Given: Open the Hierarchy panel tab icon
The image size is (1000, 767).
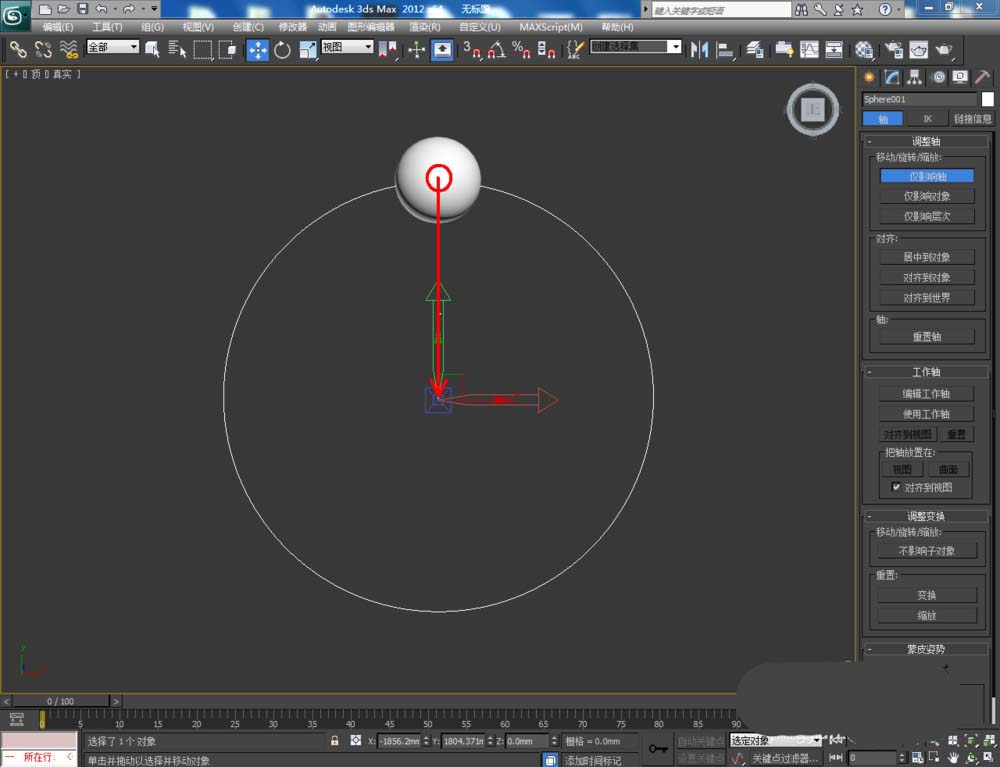Looking at the screenshot, I should tap(915, 78).
